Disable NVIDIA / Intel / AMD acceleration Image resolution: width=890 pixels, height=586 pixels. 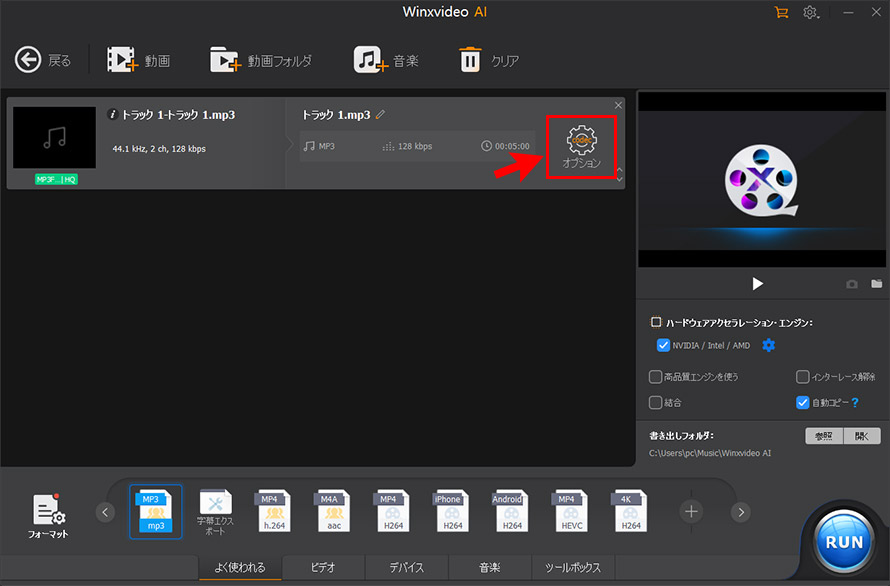point(663,345)
